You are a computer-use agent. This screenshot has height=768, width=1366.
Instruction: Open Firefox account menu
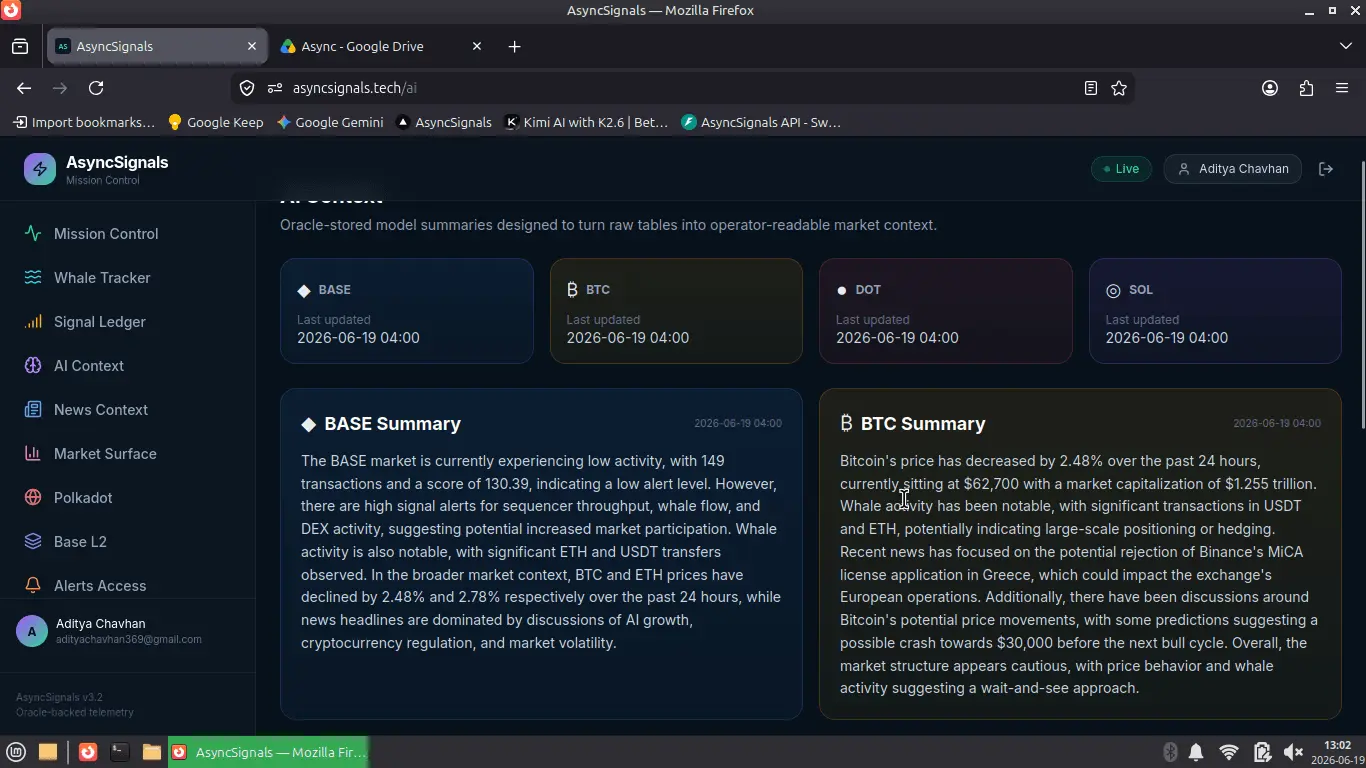[1270, 88]
